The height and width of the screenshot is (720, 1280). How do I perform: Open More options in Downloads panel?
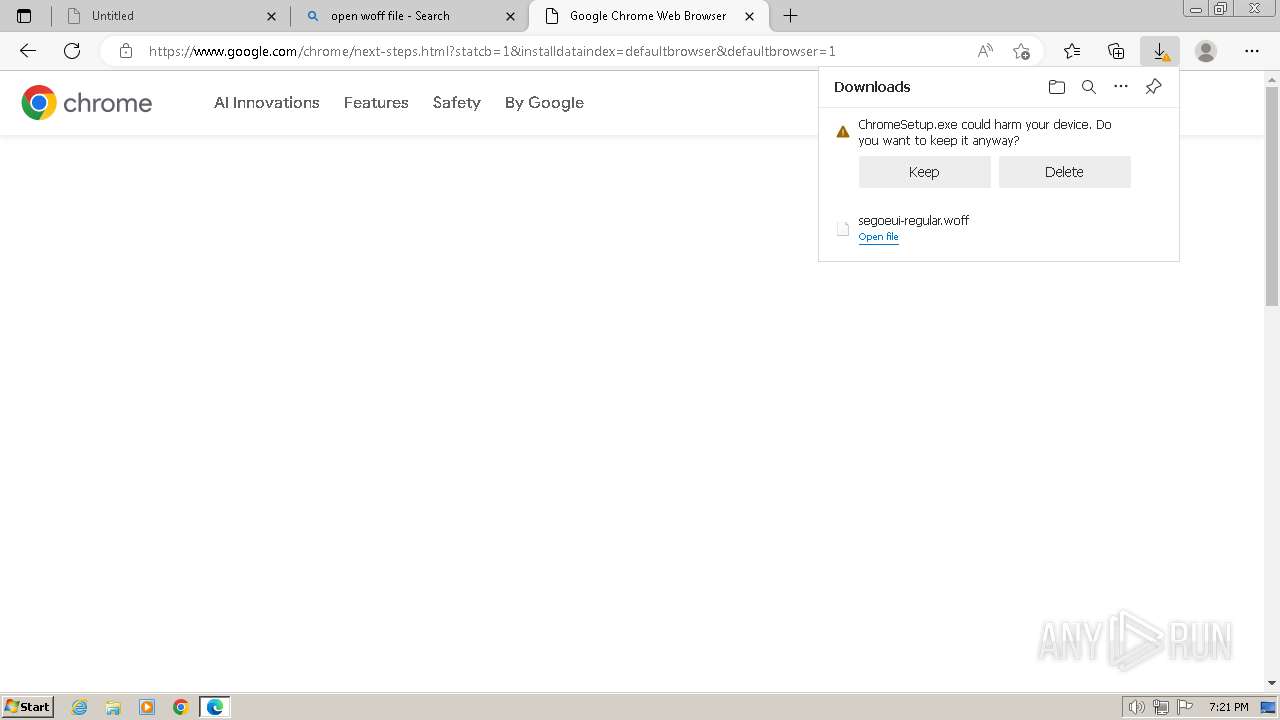pyautogui.click(x=1121, y=87)
